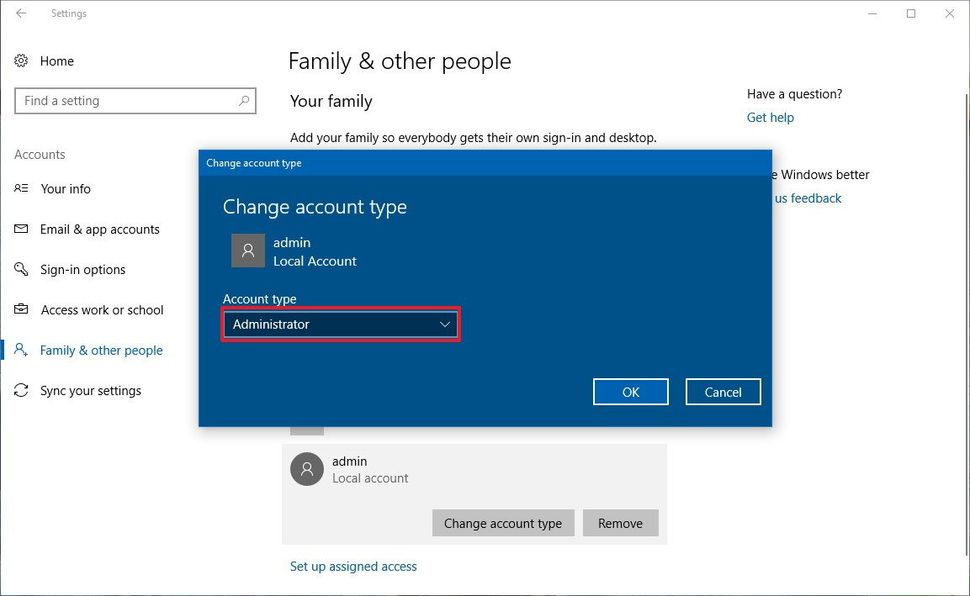Click the gear icon next to Home
970x596 pixels.
coord(22,61)
